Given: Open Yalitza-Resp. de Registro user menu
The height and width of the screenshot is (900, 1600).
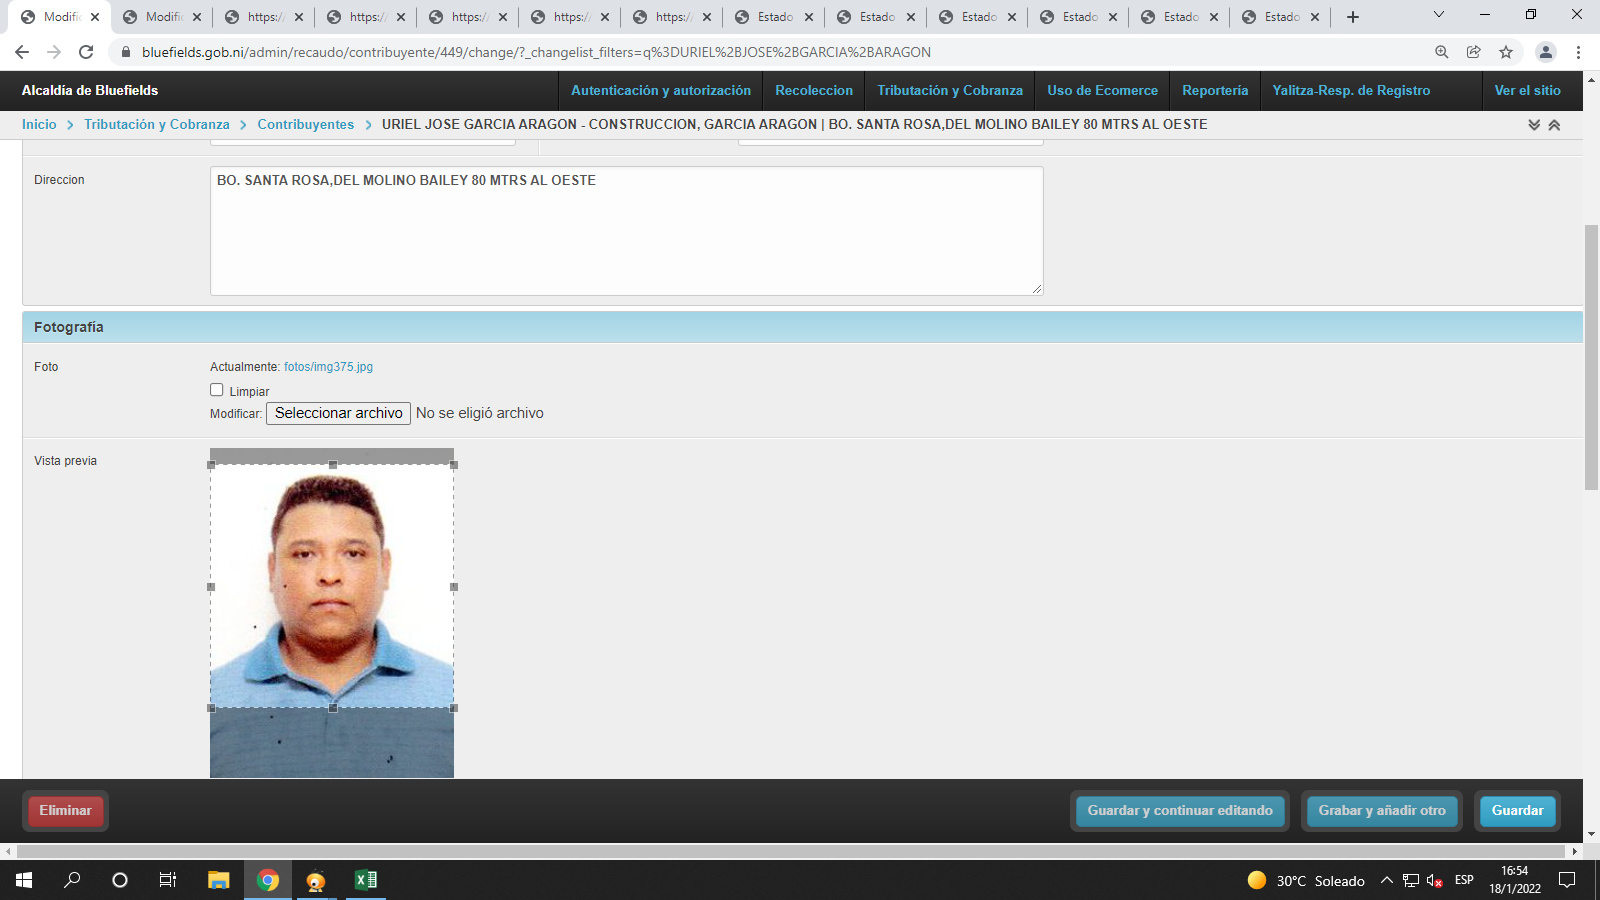Looking at the screenshot, I should point(1351,90).
